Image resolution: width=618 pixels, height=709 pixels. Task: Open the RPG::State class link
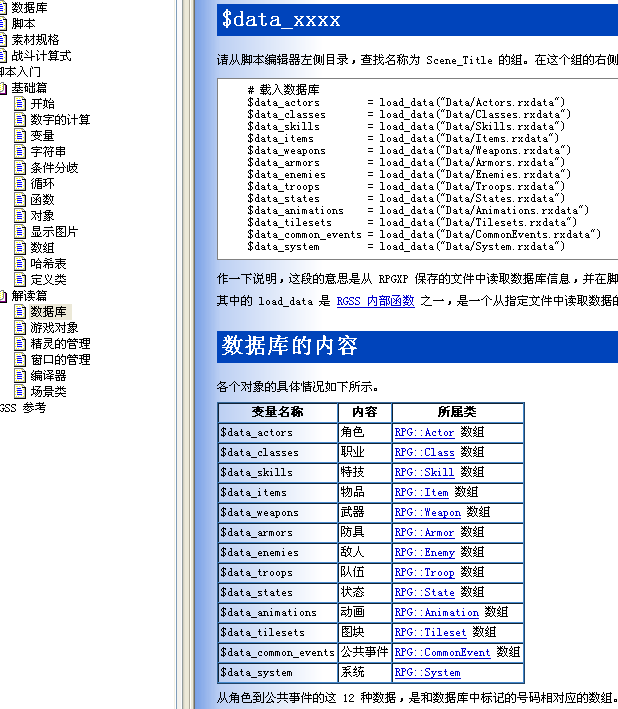424,592
